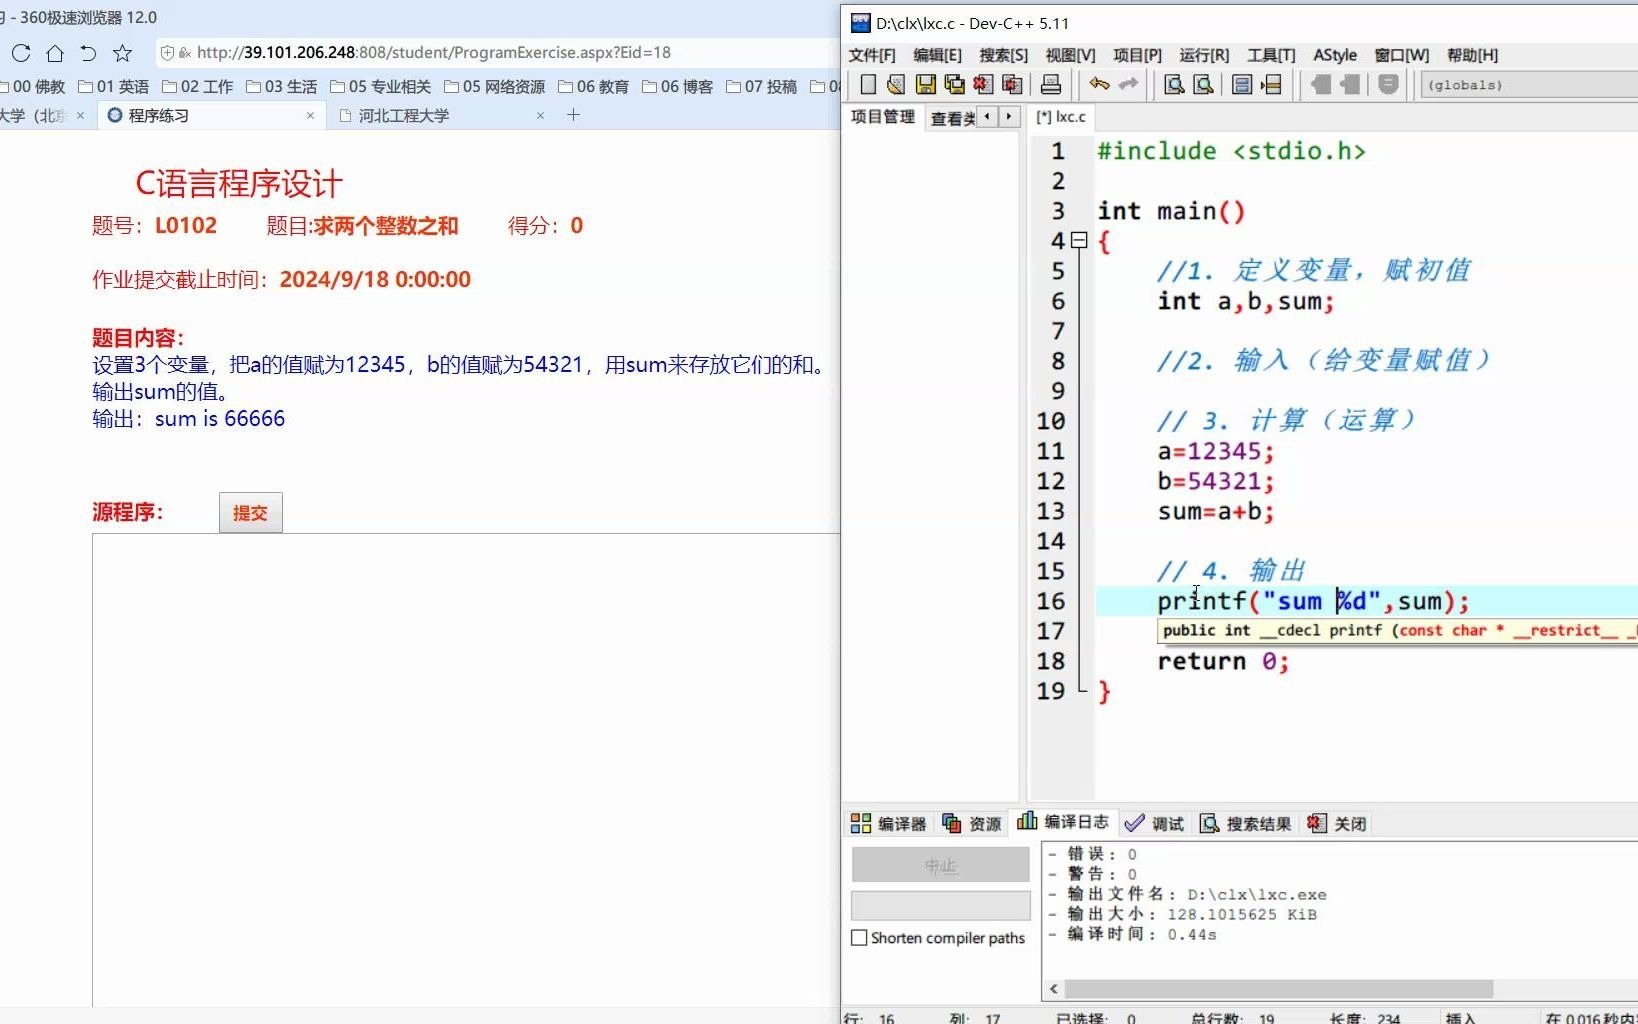Click the second greyed-out arrow toolbar icon
Screen dimensions: 1638x1024
(1350, 85)
